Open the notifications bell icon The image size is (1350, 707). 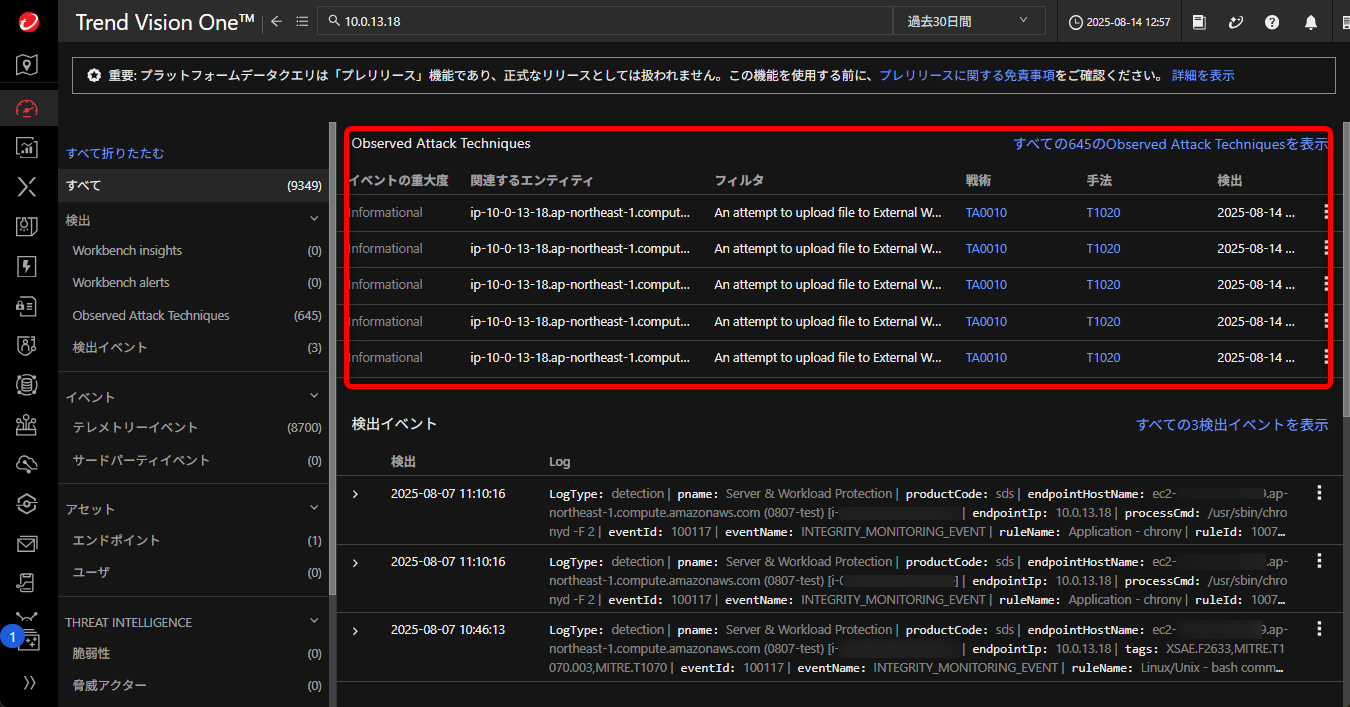pyautogui.click(x=1310, y=21)
